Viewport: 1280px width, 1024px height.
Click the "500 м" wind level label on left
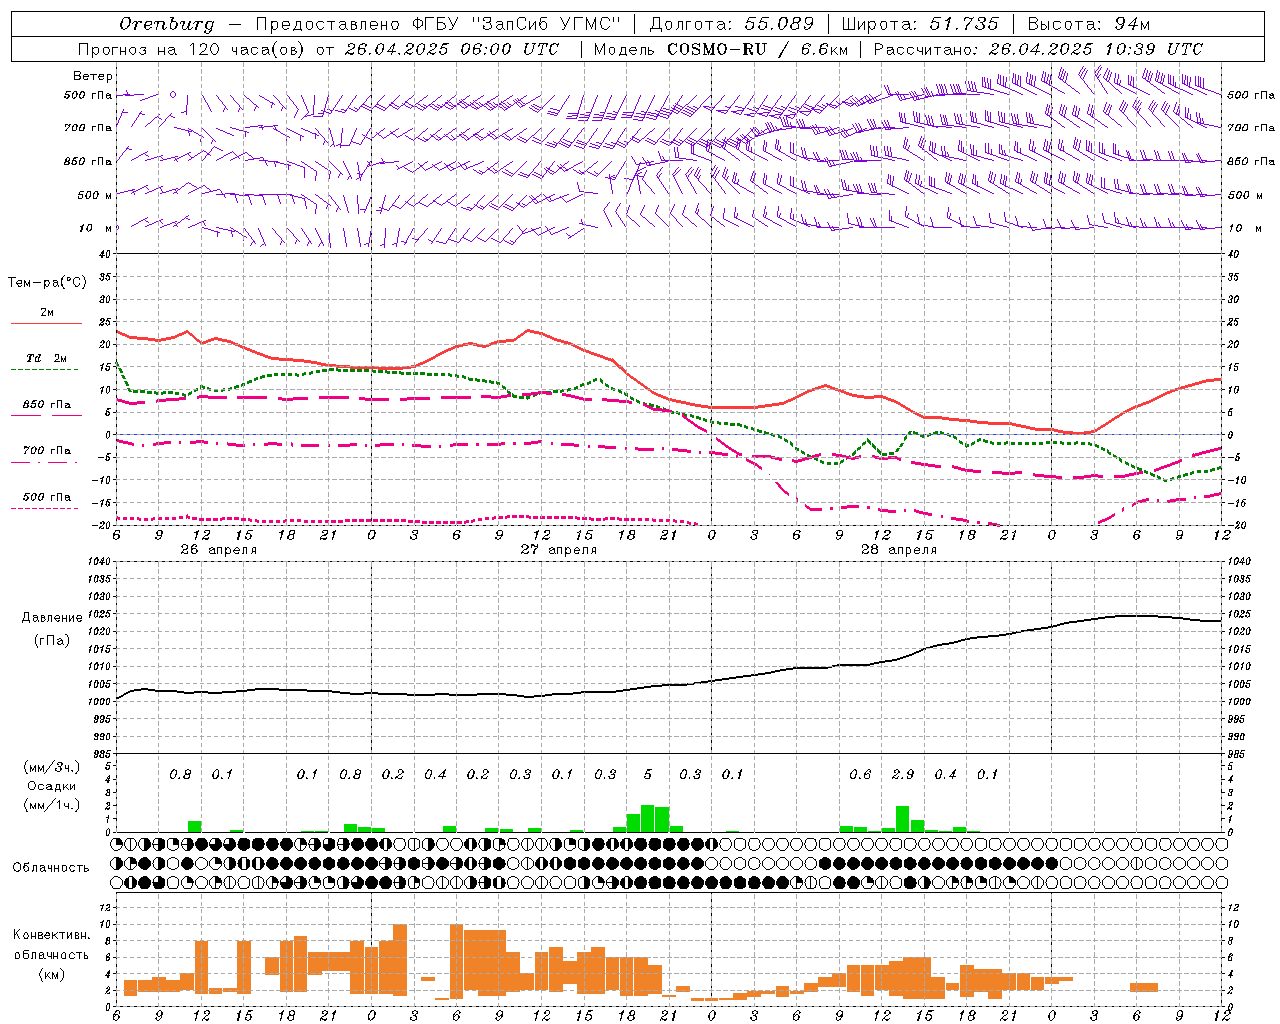coord(96,195)
